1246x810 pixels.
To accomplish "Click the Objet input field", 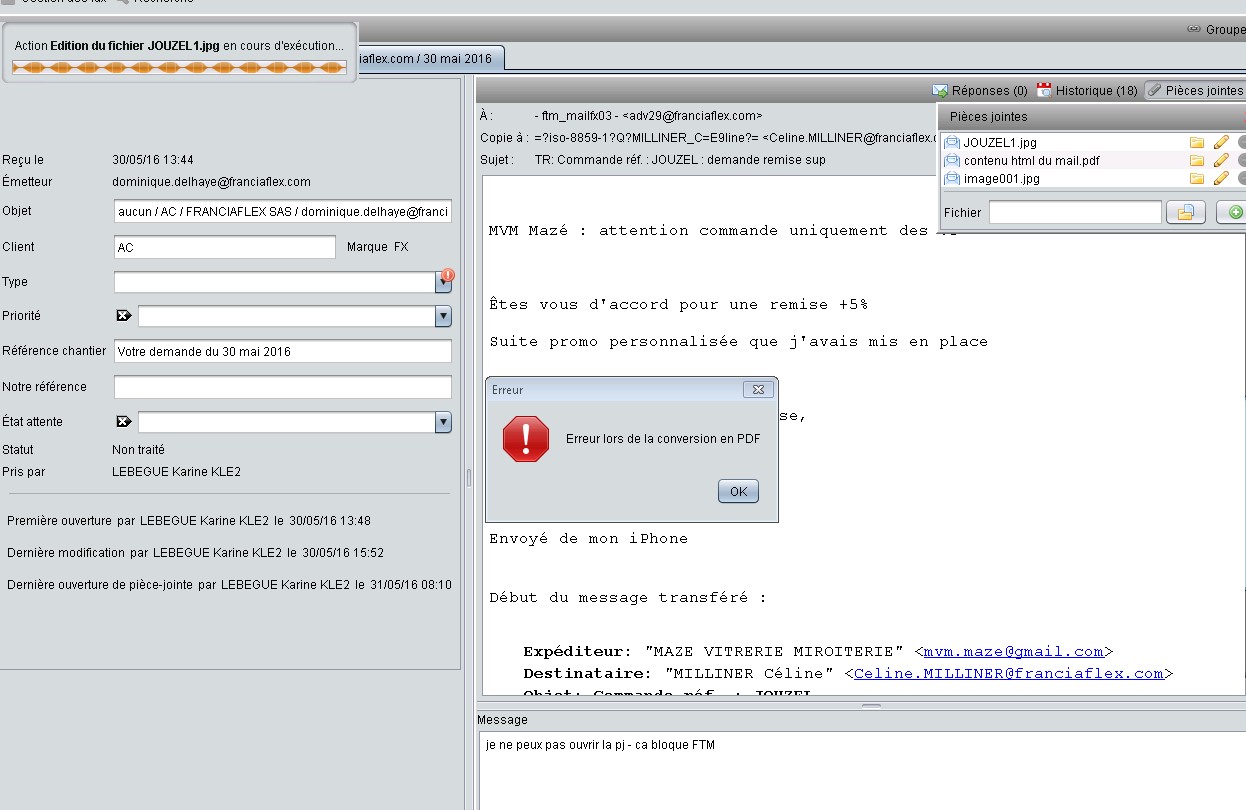I will (283, 212).
